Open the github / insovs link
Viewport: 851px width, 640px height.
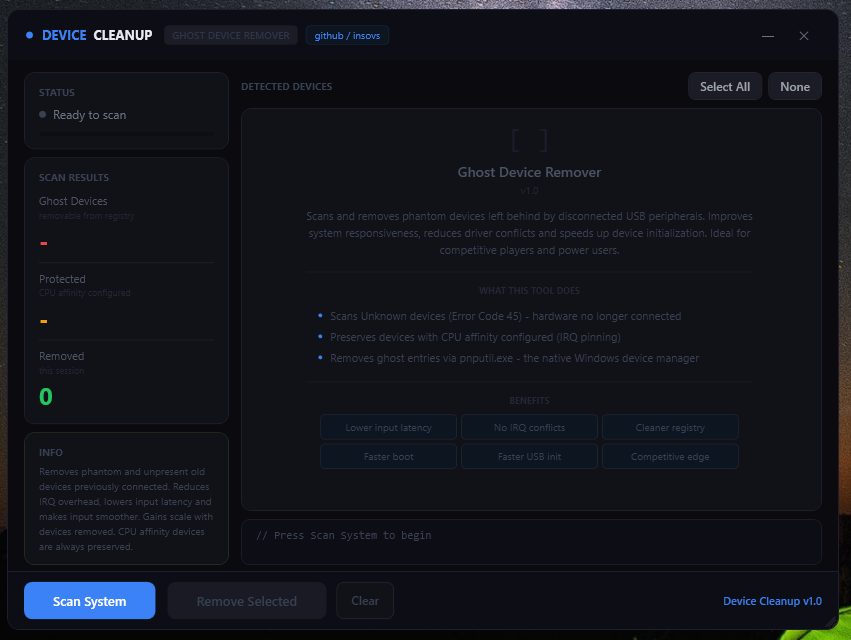click(347, 35)
